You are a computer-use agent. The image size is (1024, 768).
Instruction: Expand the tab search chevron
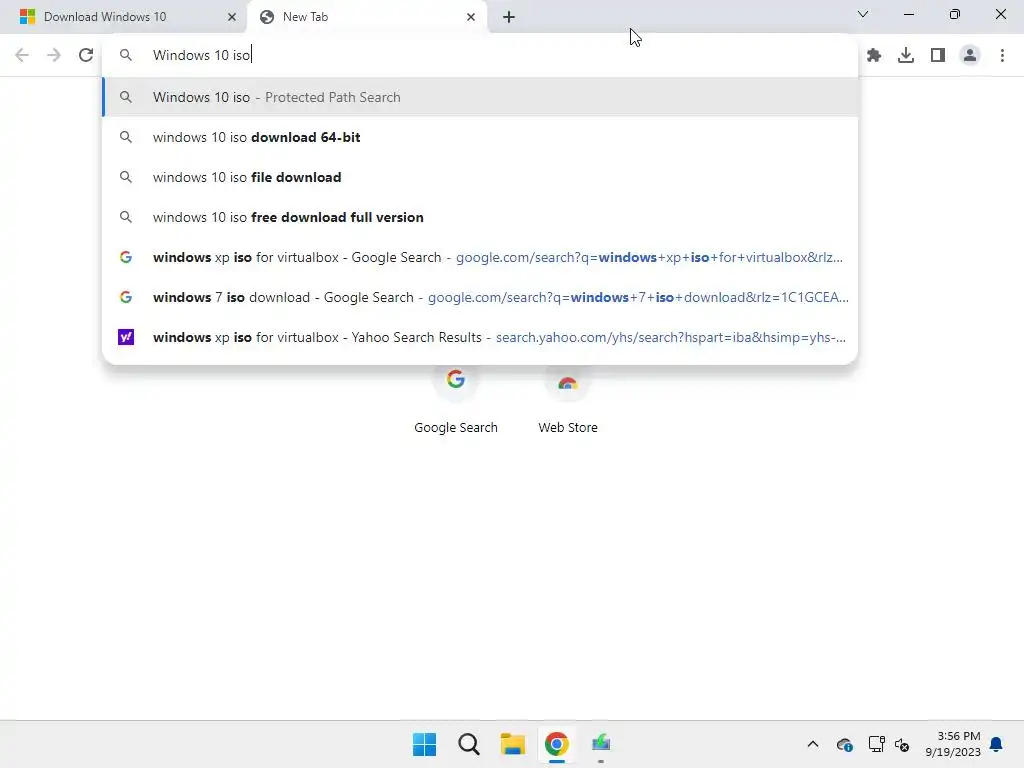click(863, 14)
